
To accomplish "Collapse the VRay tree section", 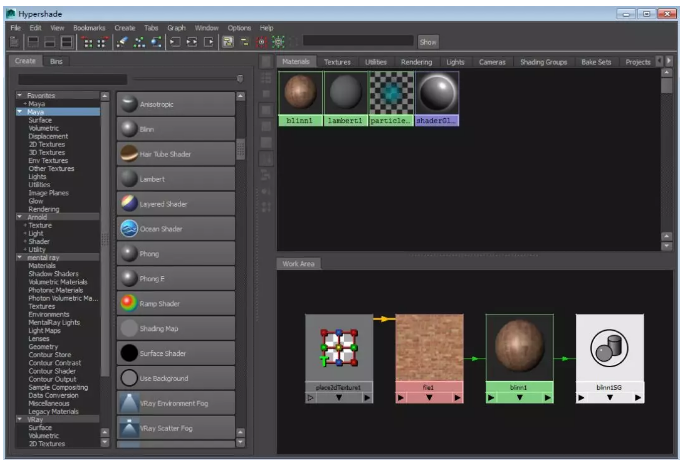I will tap(20, 419).
